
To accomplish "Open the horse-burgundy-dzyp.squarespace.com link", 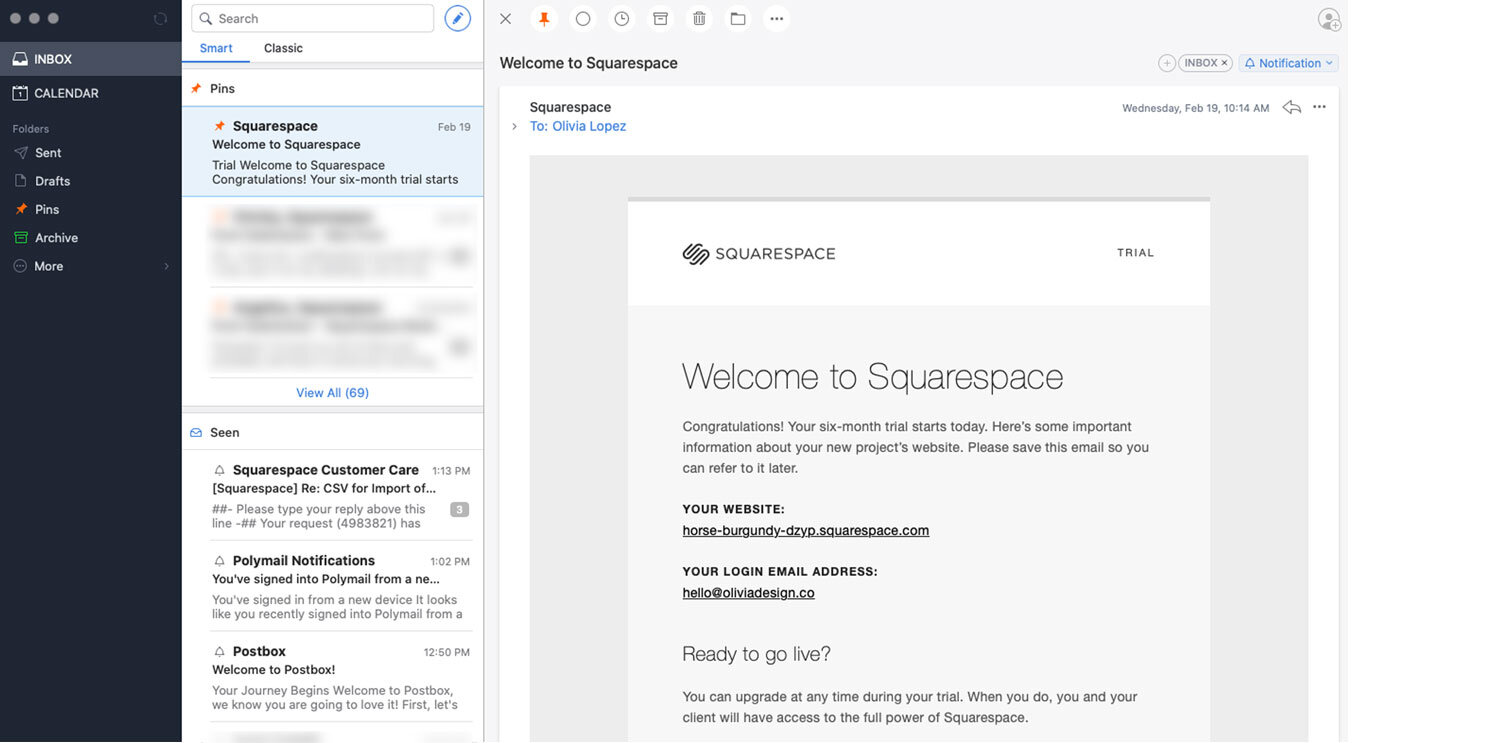I will click(805, 531).
